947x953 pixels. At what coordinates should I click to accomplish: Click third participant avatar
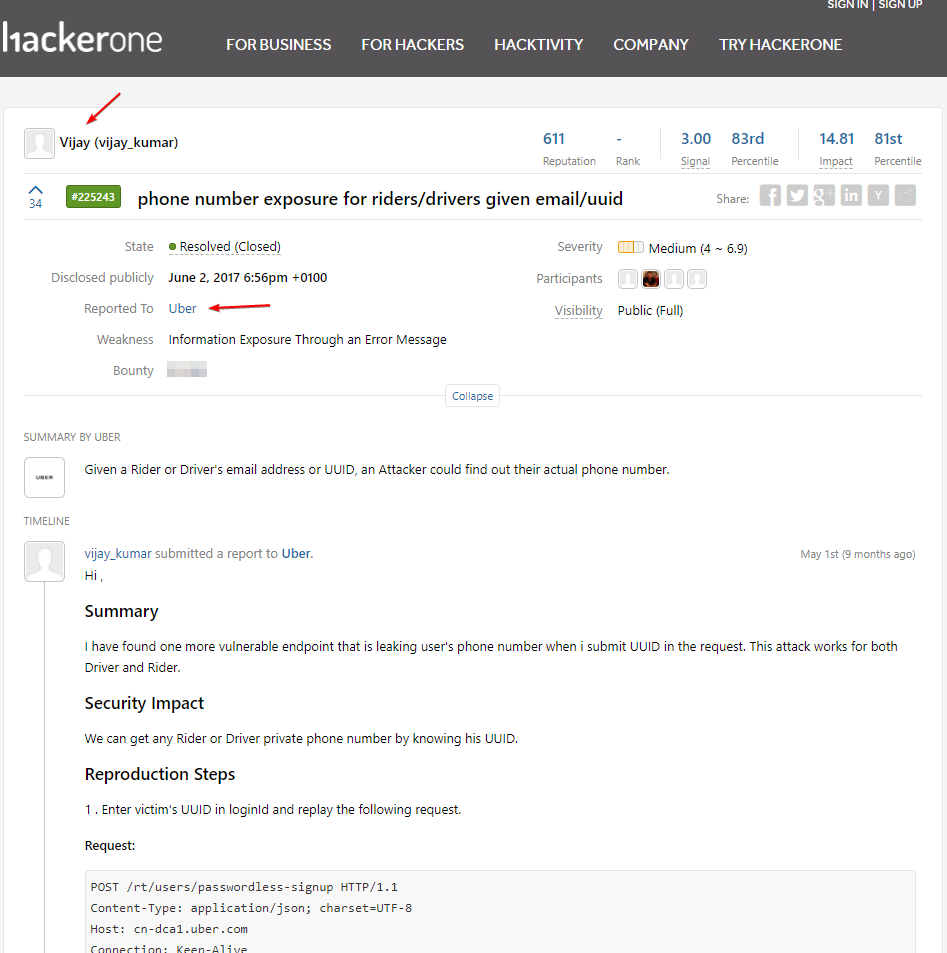pos(673,279)
